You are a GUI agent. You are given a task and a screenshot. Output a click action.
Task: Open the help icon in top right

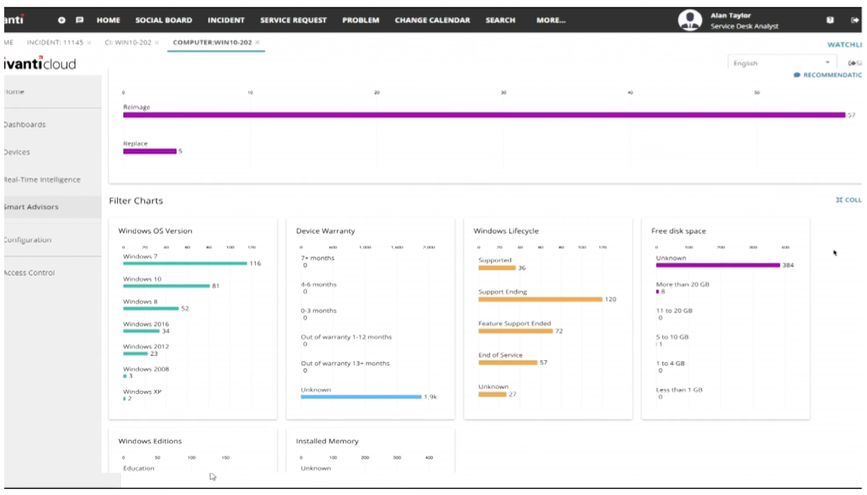829,20
